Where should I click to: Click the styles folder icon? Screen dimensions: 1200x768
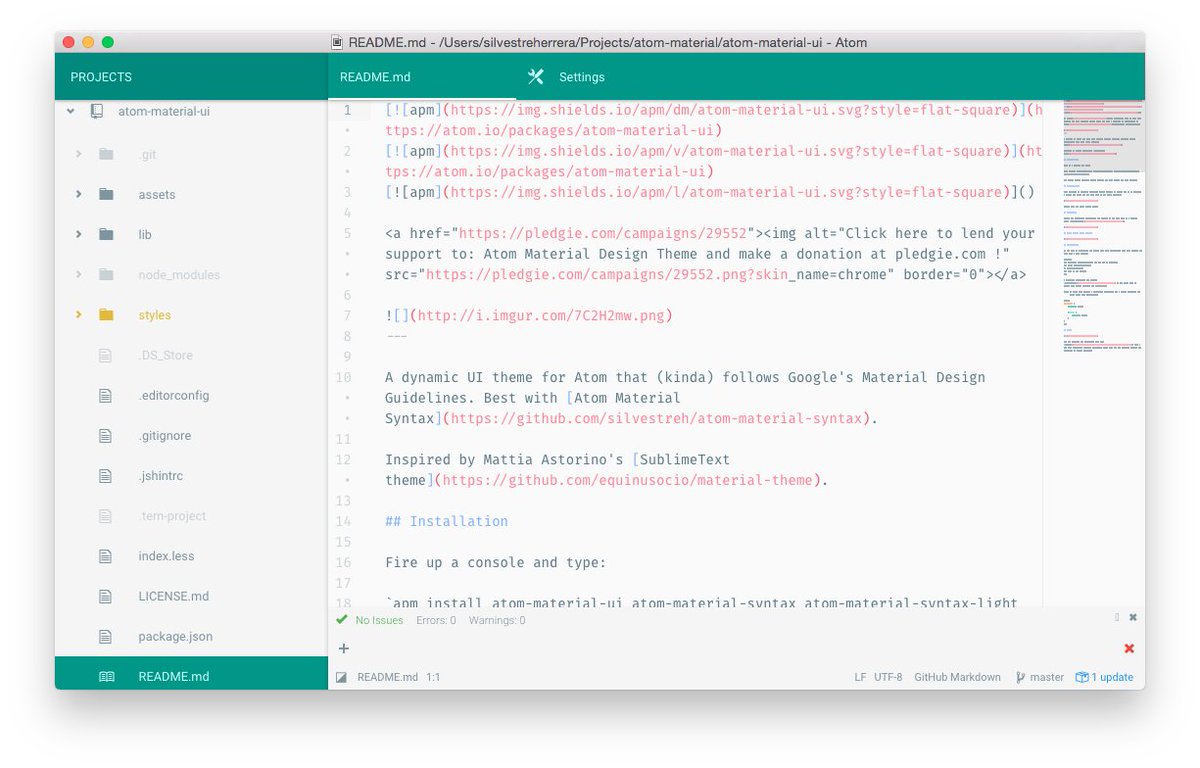[106, 315]
